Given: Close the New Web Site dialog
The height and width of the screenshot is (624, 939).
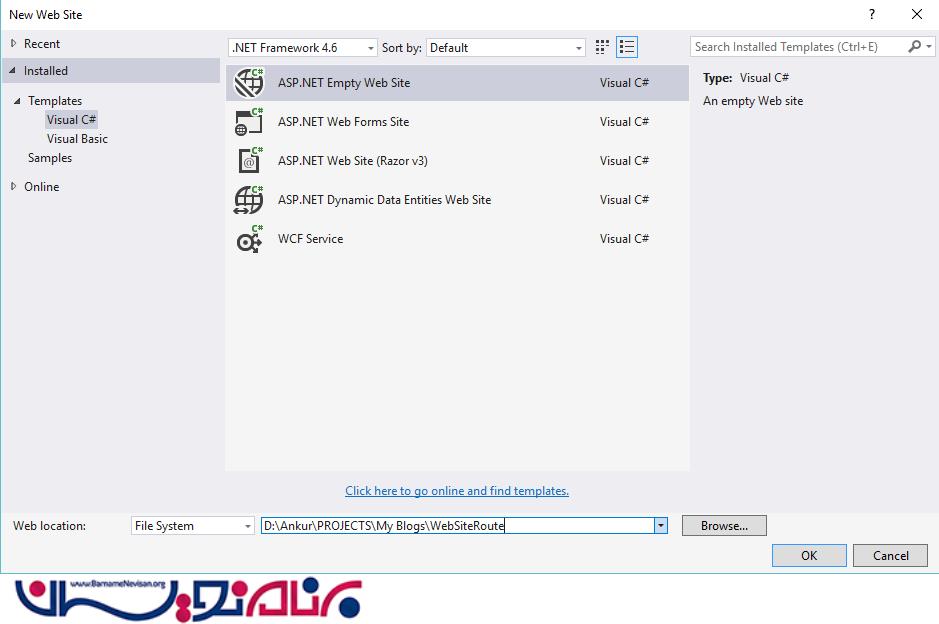Looking at the screenshot, I should [916, 14].
